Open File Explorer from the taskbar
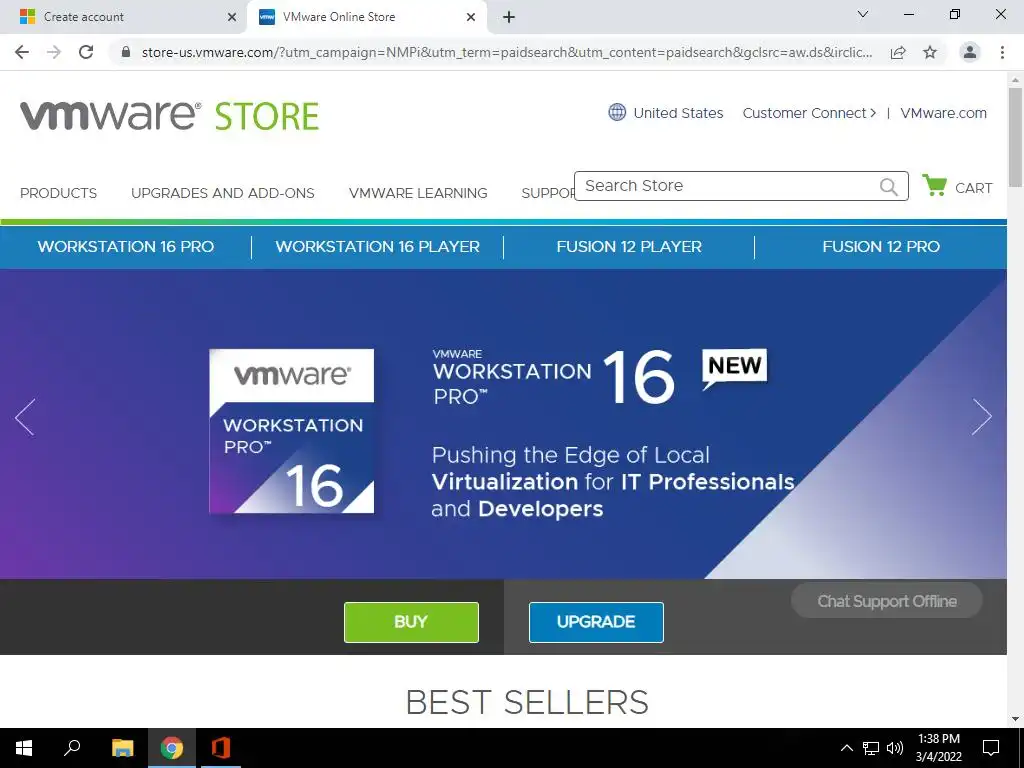This screenshot has width=1024, height=768. [122, 748]
